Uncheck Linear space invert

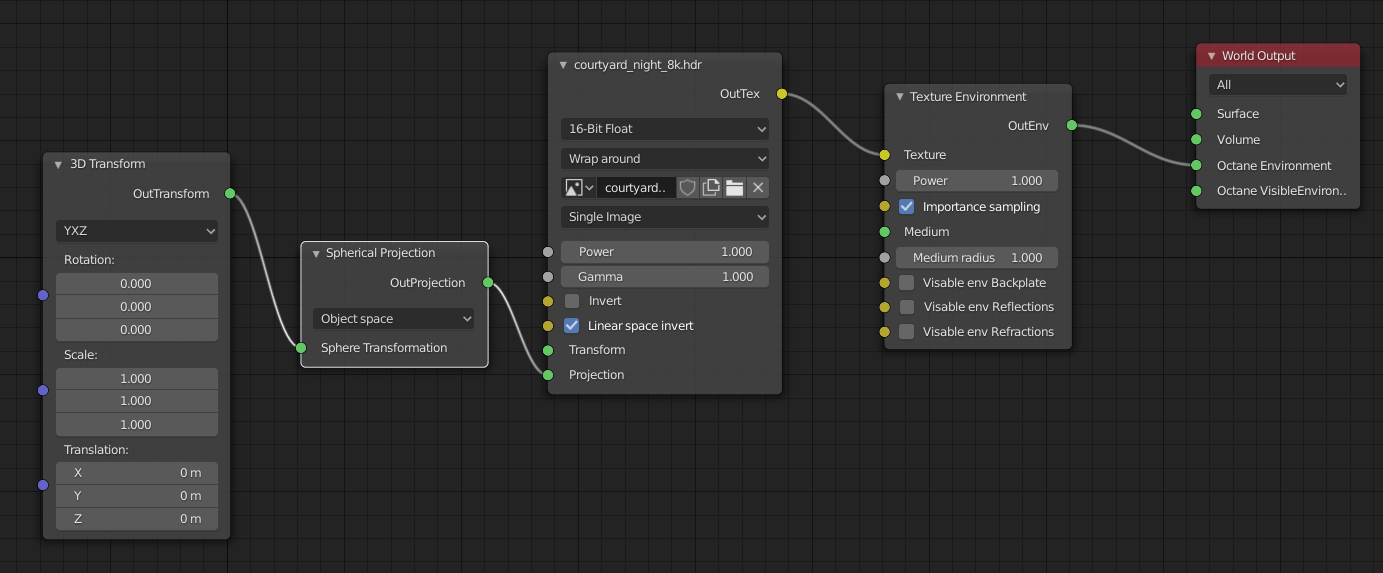click(572, 326)
